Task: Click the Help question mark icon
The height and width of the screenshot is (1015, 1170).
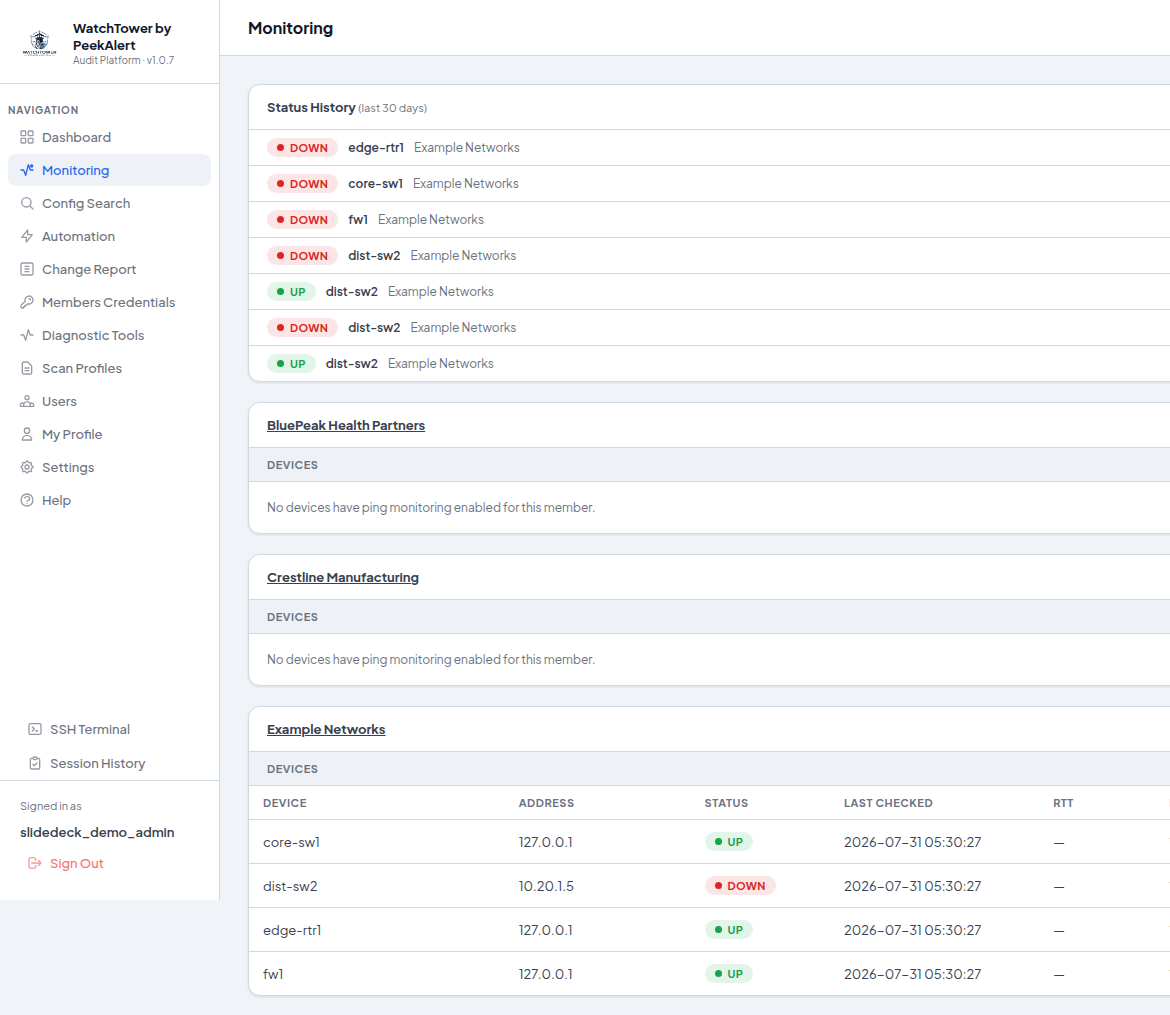Action: [x=27, y=500]
